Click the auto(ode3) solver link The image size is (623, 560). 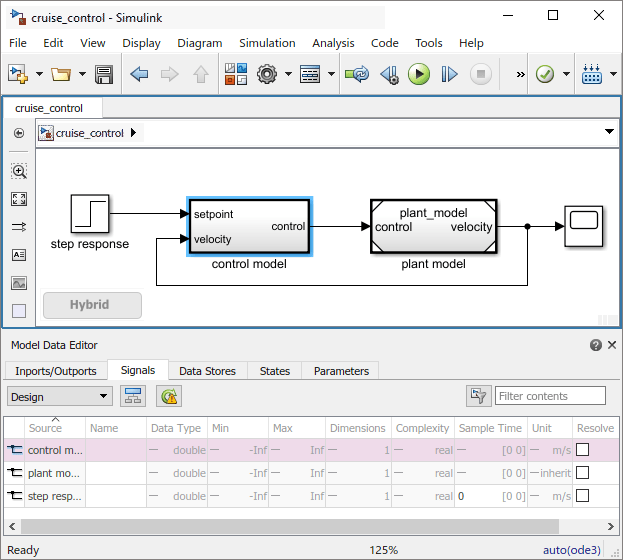coord(572,550)
